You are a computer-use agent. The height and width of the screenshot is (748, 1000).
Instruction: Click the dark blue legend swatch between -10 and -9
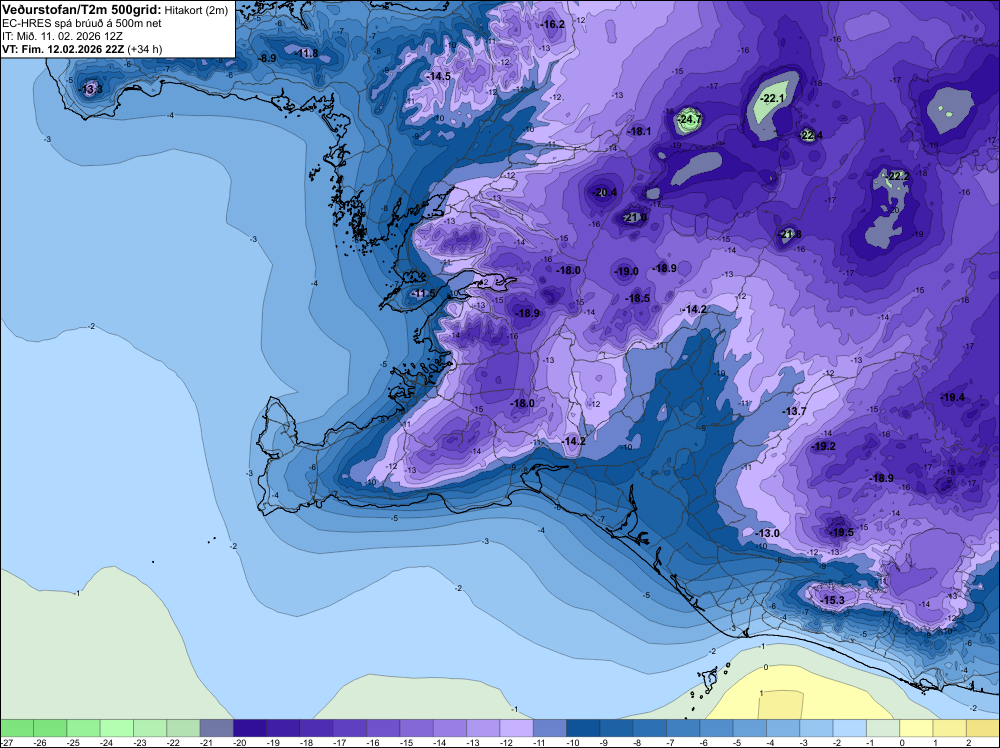tap(583, 728)
